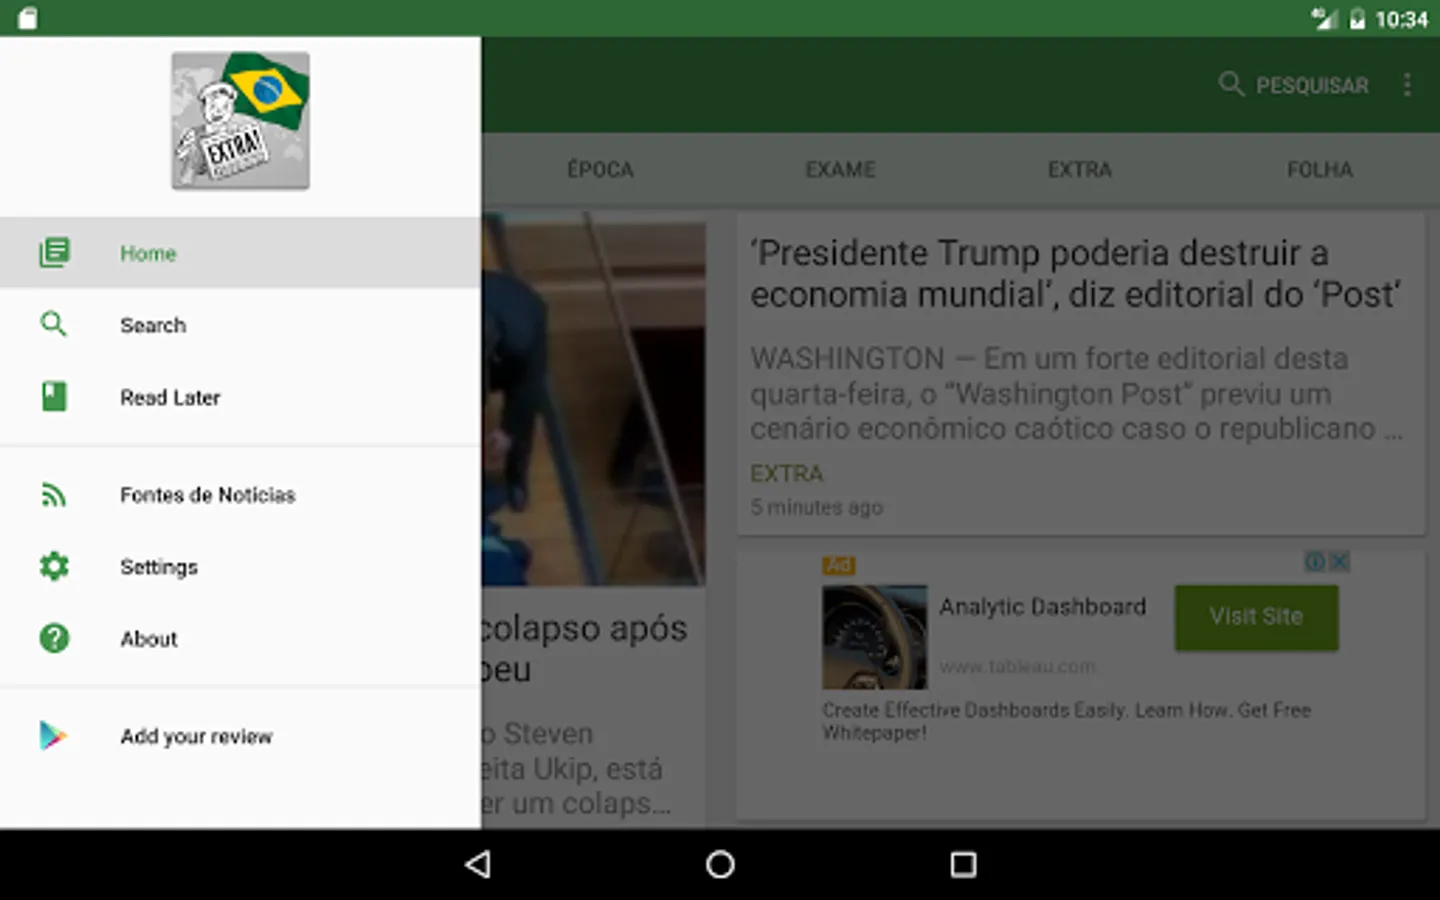
Task: Open the Analytic Dashboard ad title
Action: pos(1042,607)
